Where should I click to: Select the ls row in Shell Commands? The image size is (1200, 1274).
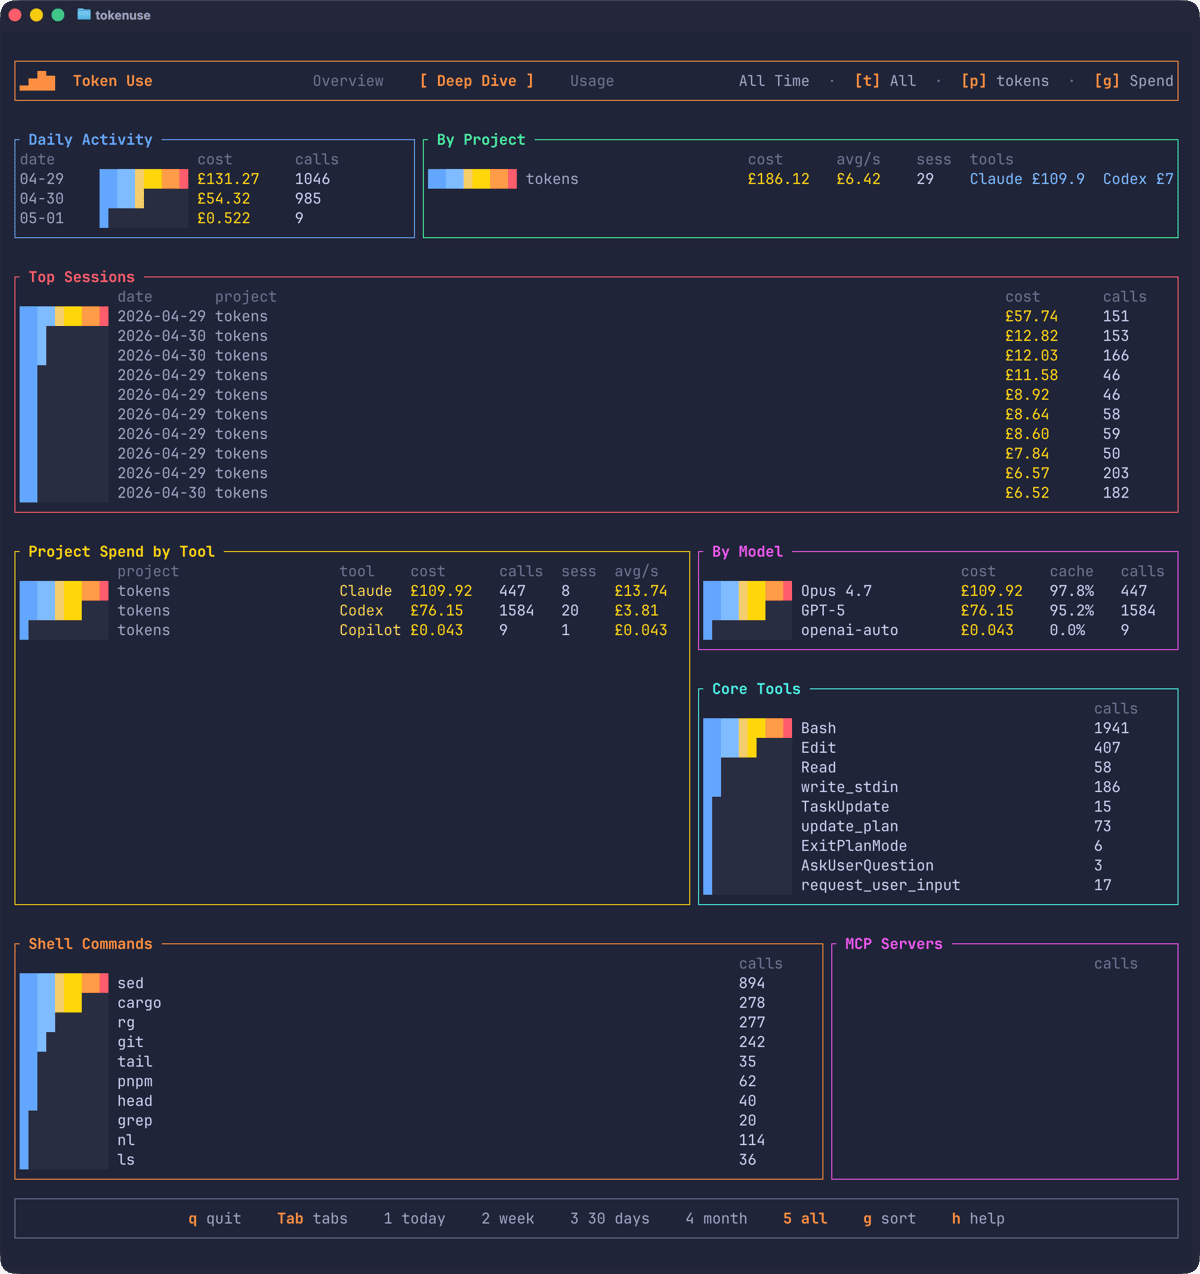click(419, 1160)
